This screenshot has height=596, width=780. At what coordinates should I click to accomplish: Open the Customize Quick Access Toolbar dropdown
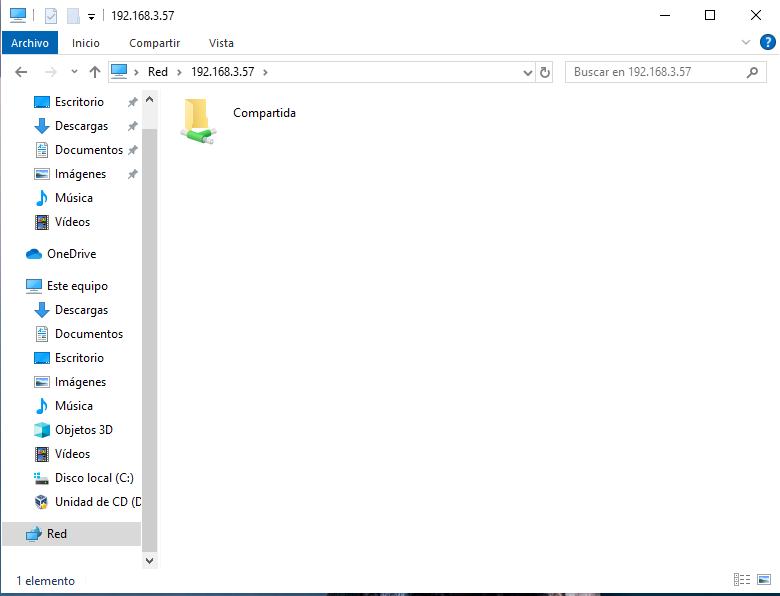tap(92, 16)
